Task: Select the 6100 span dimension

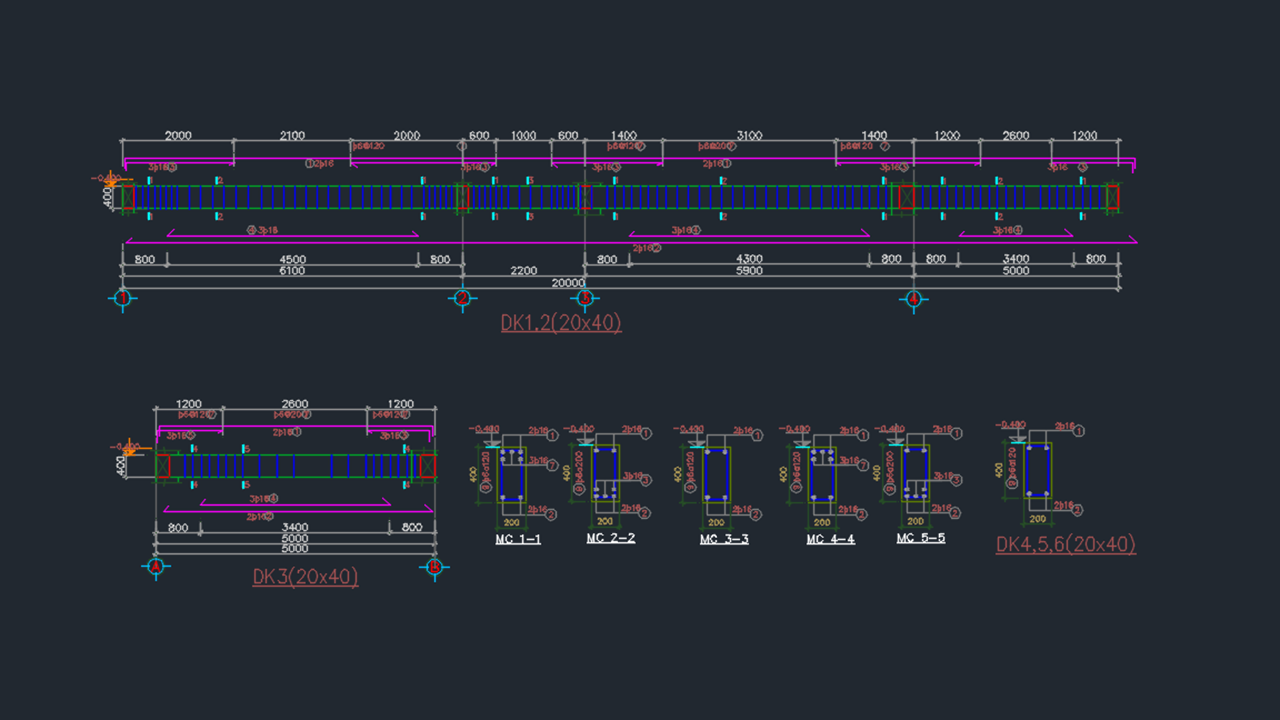Action: tap(292, 271)
